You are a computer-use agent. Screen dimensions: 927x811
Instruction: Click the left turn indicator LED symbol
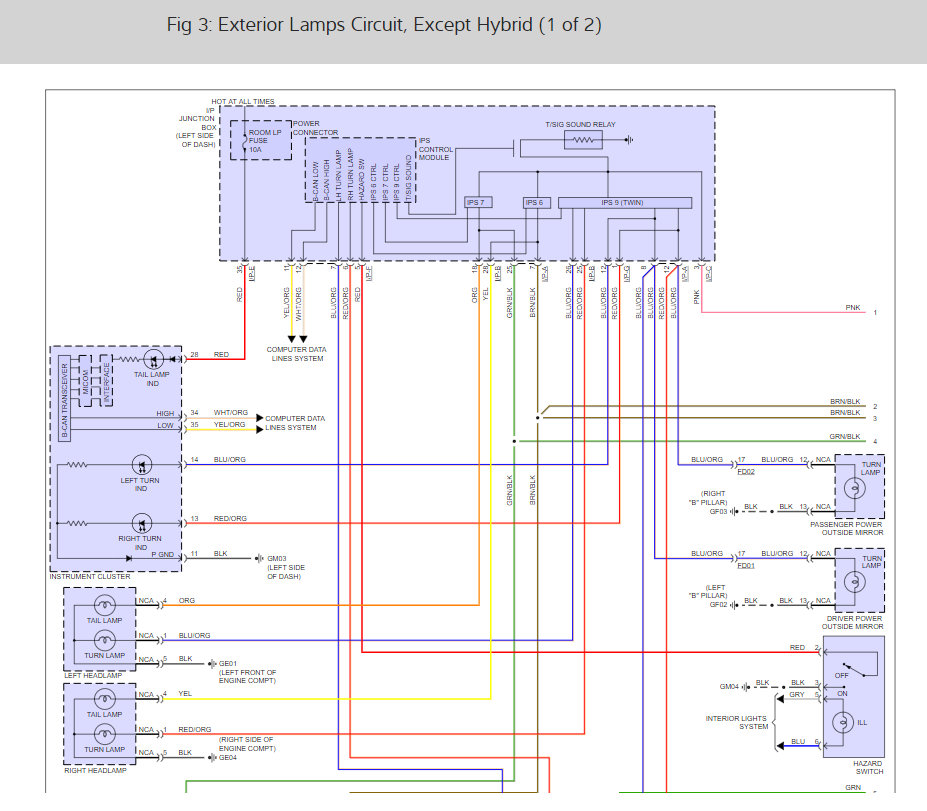point(142,465)
